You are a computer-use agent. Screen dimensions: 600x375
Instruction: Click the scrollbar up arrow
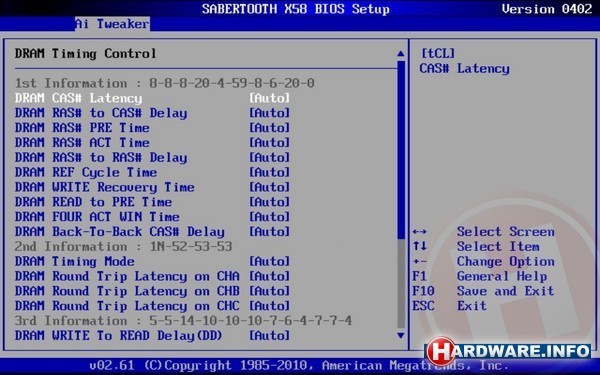tap(401, 54)
